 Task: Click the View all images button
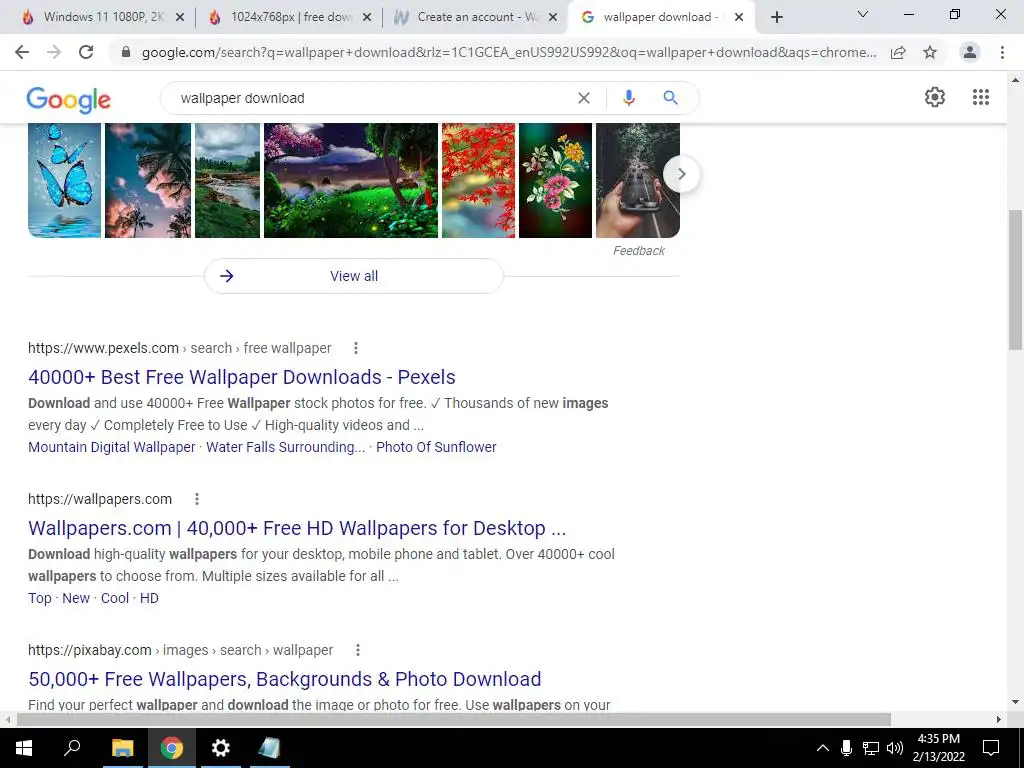[354, 276]
